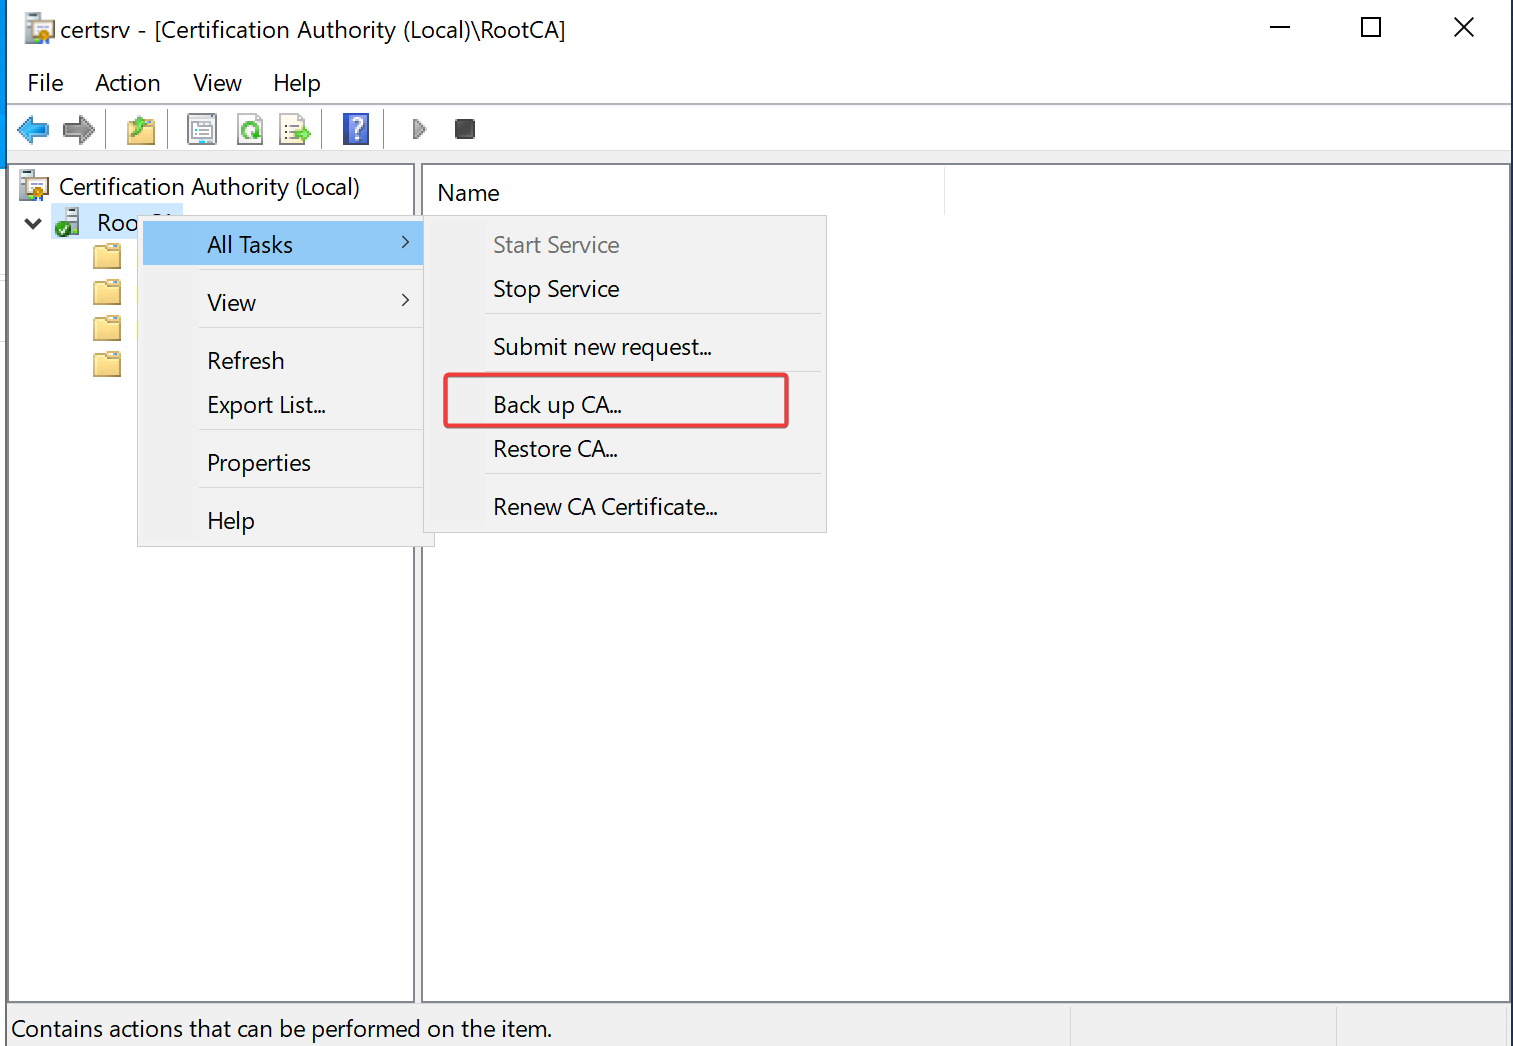
Task: Open Properties via the toolbar sheet icon
Action: 202,129
